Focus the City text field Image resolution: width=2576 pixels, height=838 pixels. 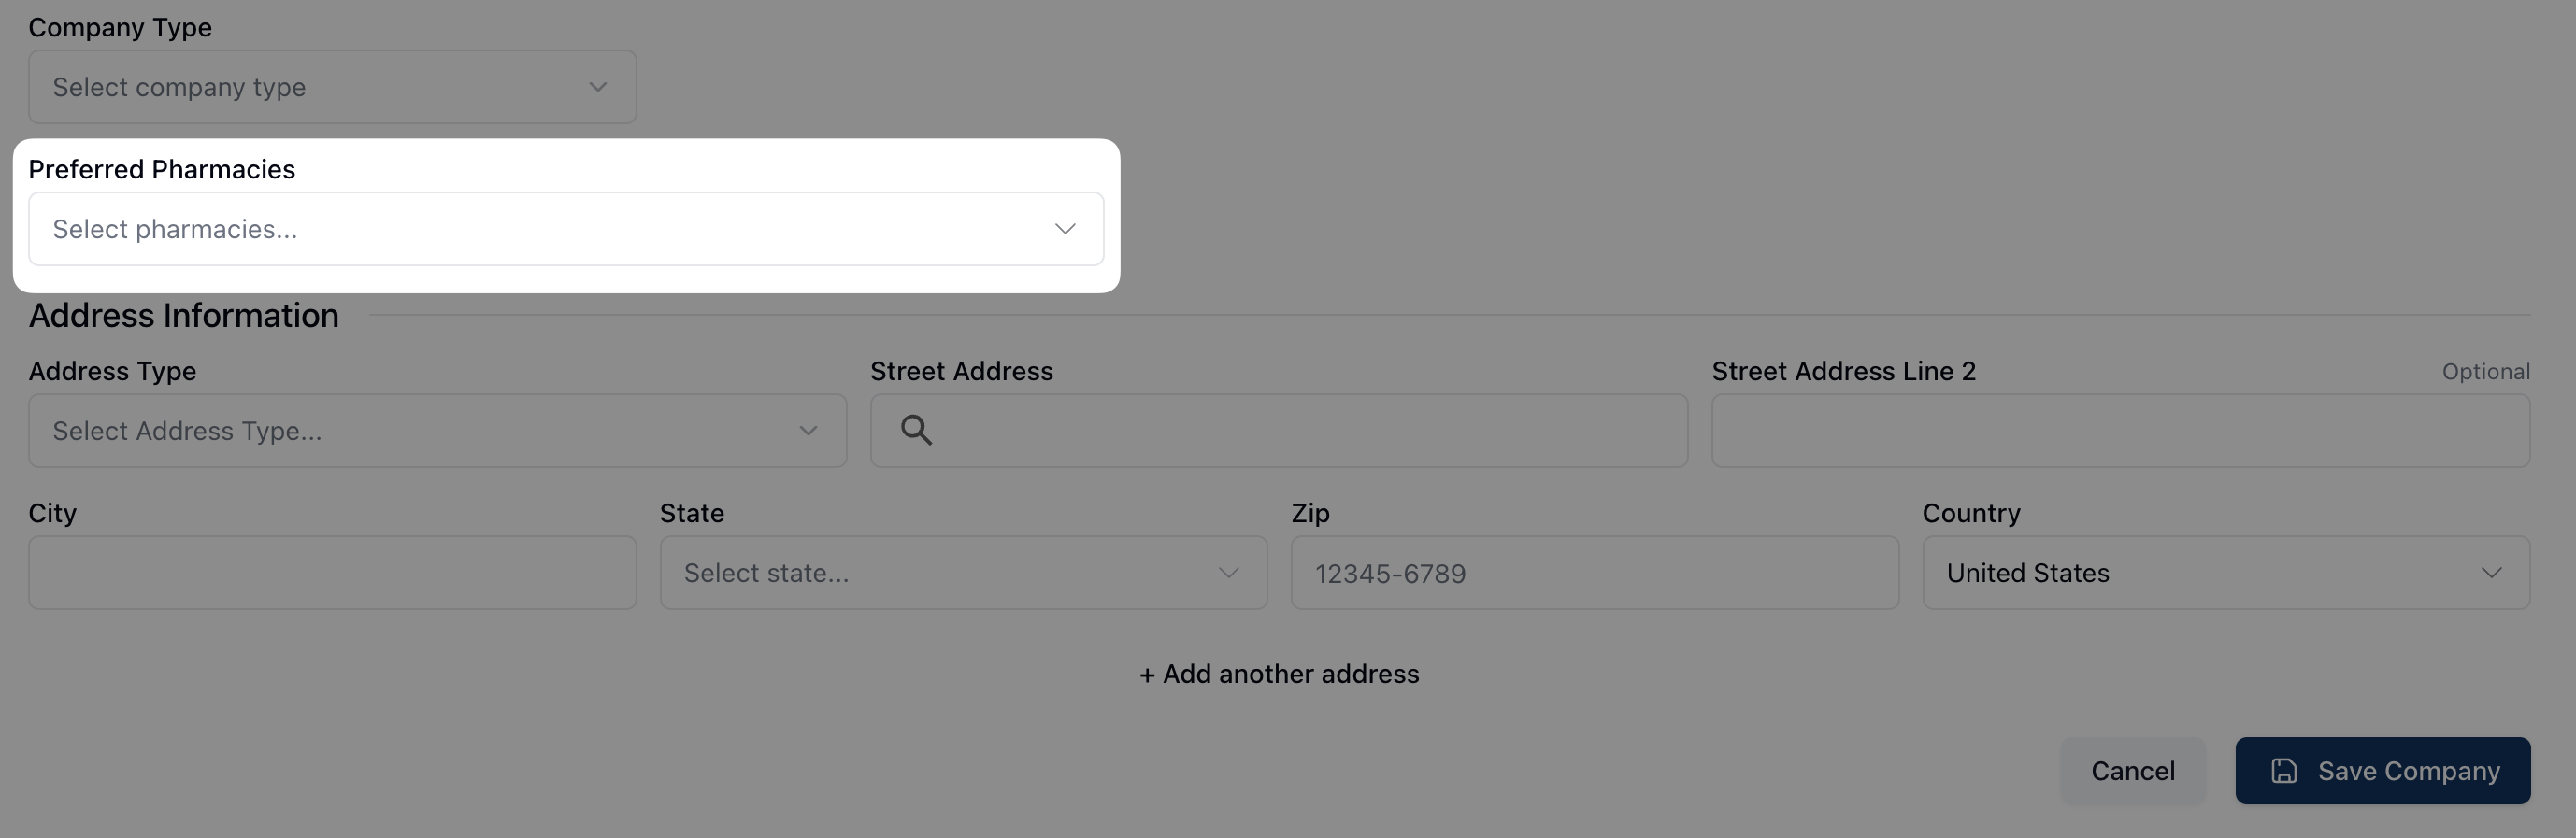click(332, 573)
